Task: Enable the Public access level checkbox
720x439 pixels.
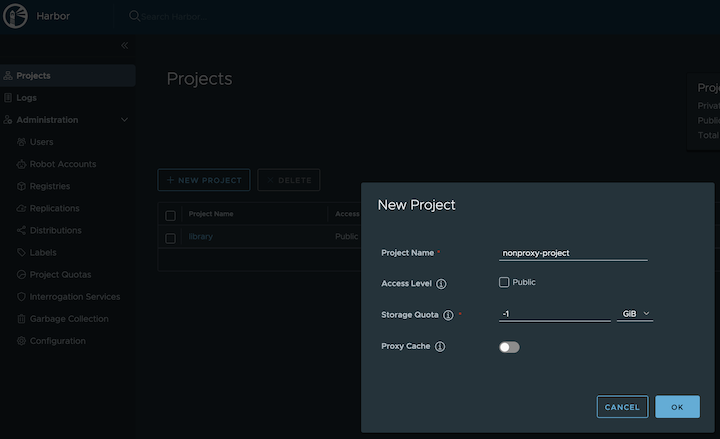Action: coord(504,283)
